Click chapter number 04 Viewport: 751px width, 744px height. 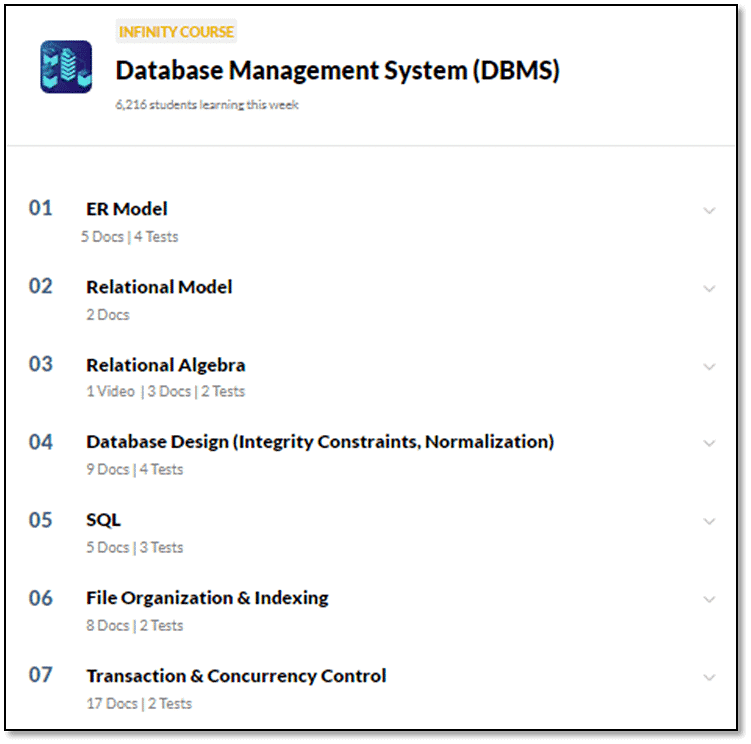click(41, 442)
